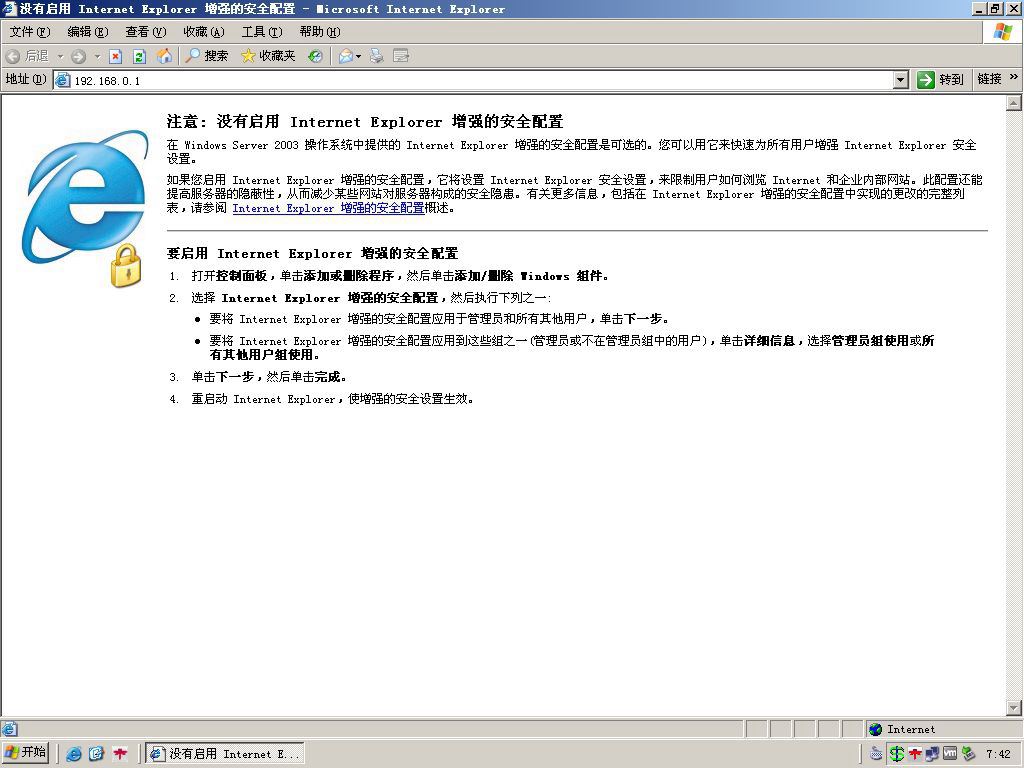Click the 转到 (Go) button
The image size is (1024, 768).
coord(940,80)
